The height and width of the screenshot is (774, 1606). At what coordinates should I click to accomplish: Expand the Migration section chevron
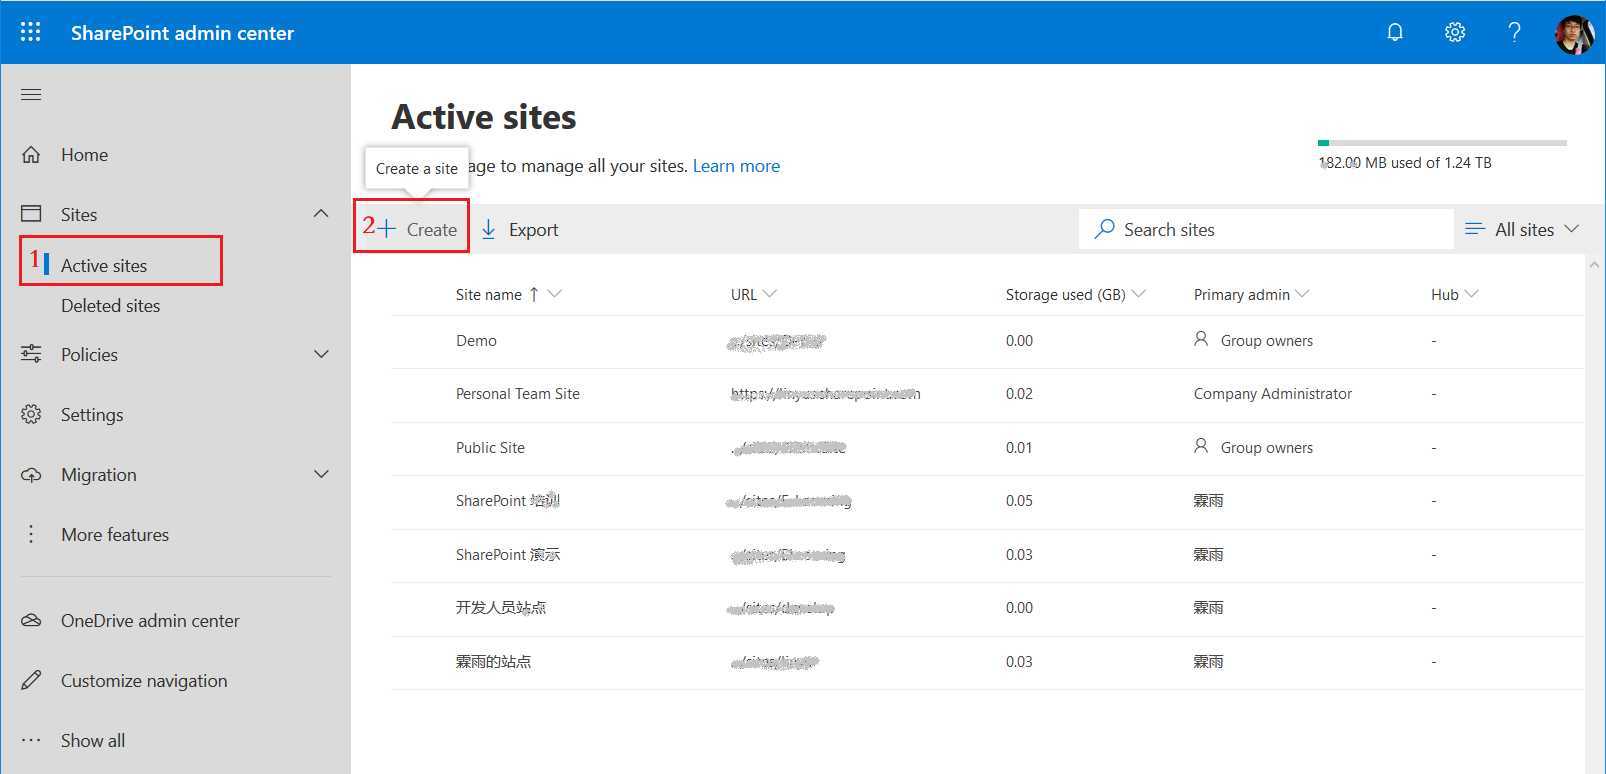[321, 474]
